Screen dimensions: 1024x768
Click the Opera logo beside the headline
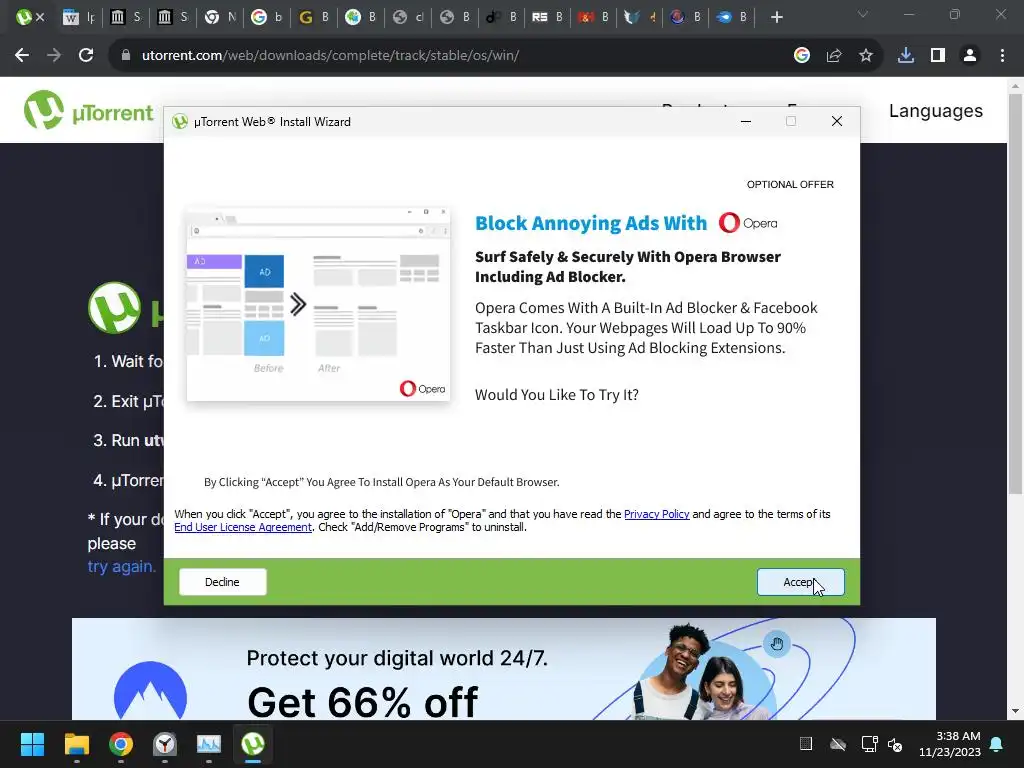[748, 223]
